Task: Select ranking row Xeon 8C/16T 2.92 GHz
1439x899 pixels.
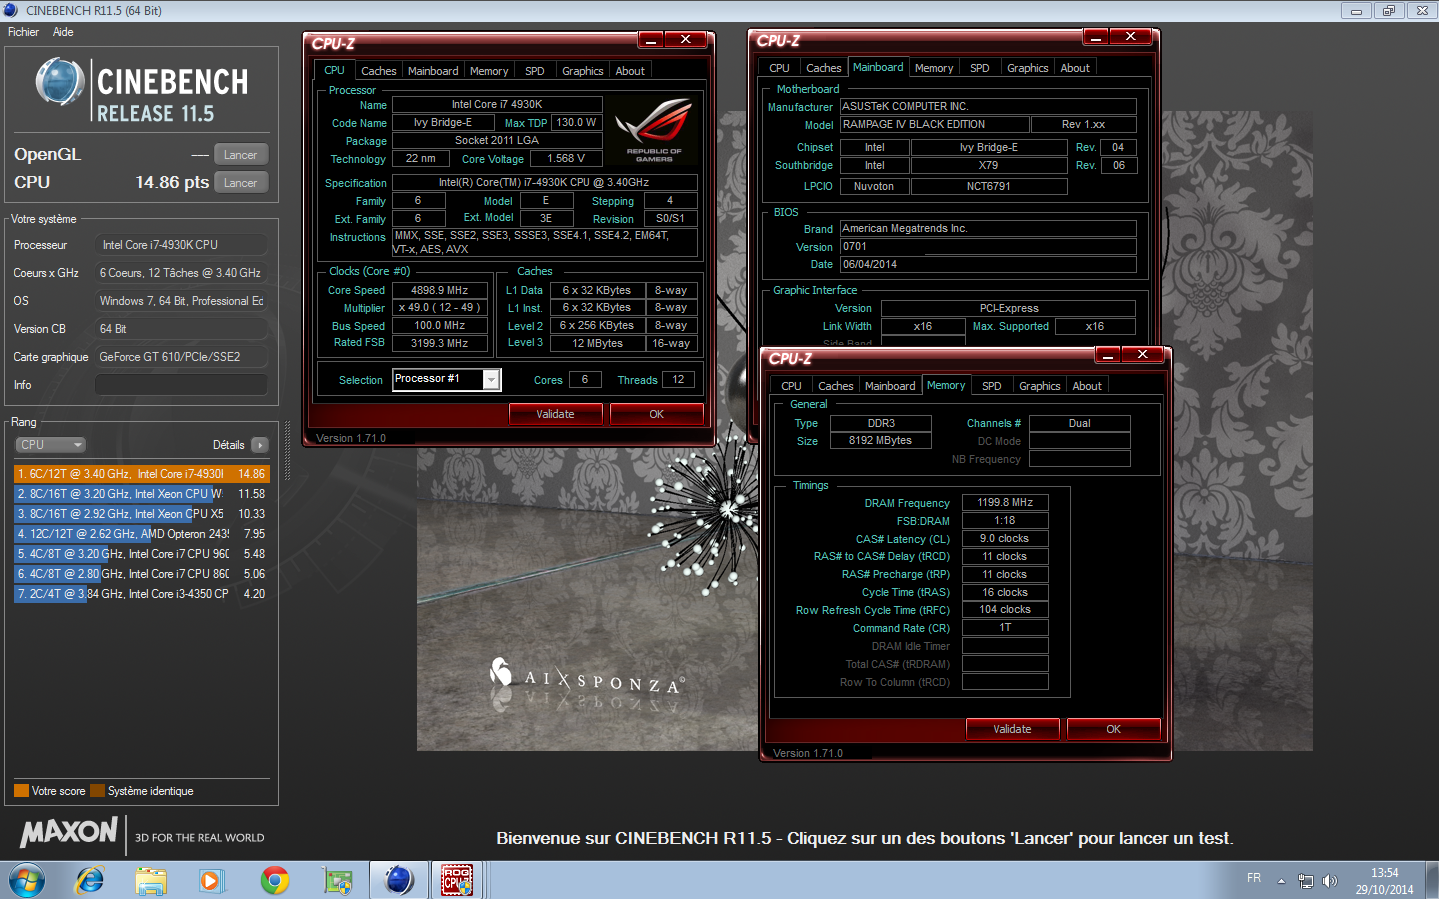Action: [x=141, y=514]
